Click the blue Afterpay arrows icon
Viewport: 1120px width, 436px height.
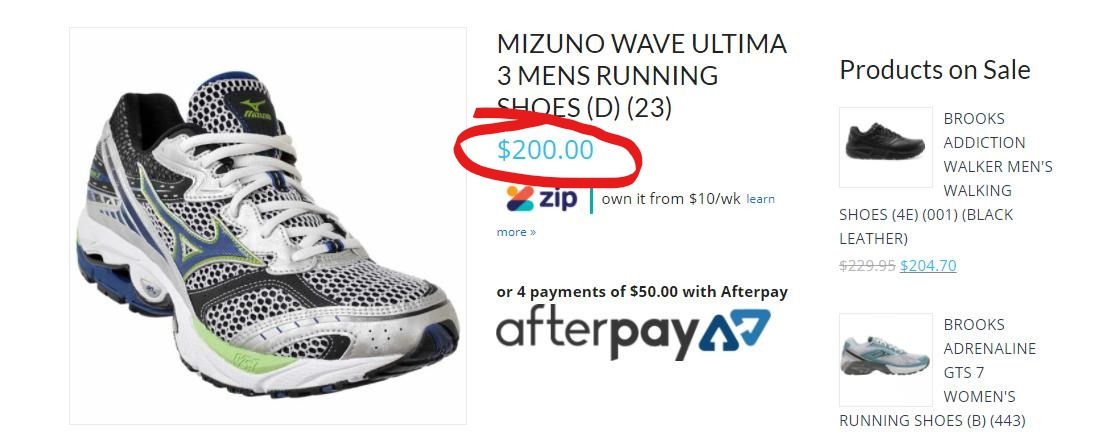734,331
